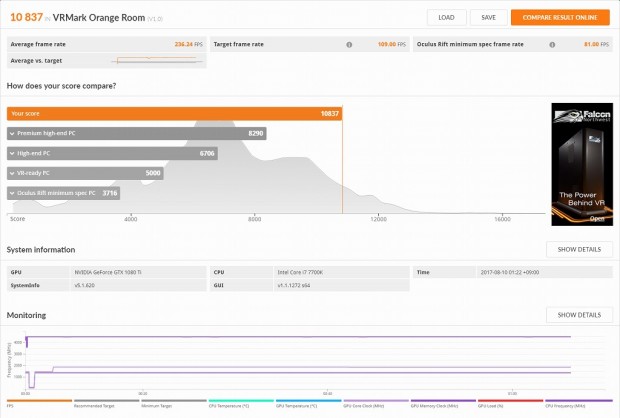Screen dimensions: 620x418
Task: Open Compare Result Online
Action: pos(560,18)
